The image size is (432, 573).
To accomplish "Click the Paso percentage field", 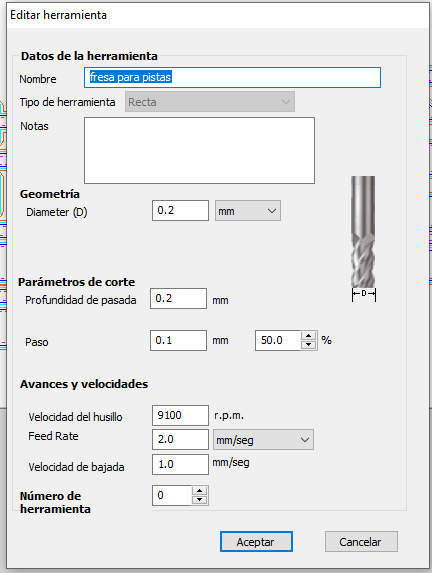I will point(278,341).
